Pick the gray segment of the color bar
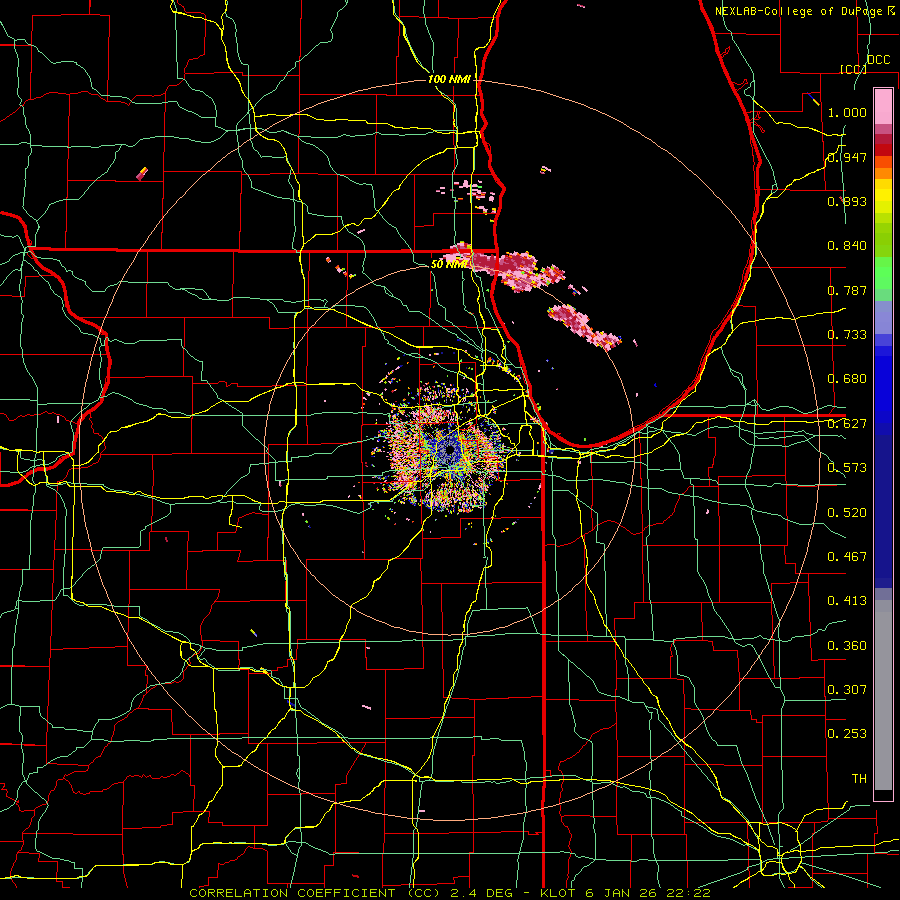The width and height of the screenshot is (900, 900). pos(883,695)
